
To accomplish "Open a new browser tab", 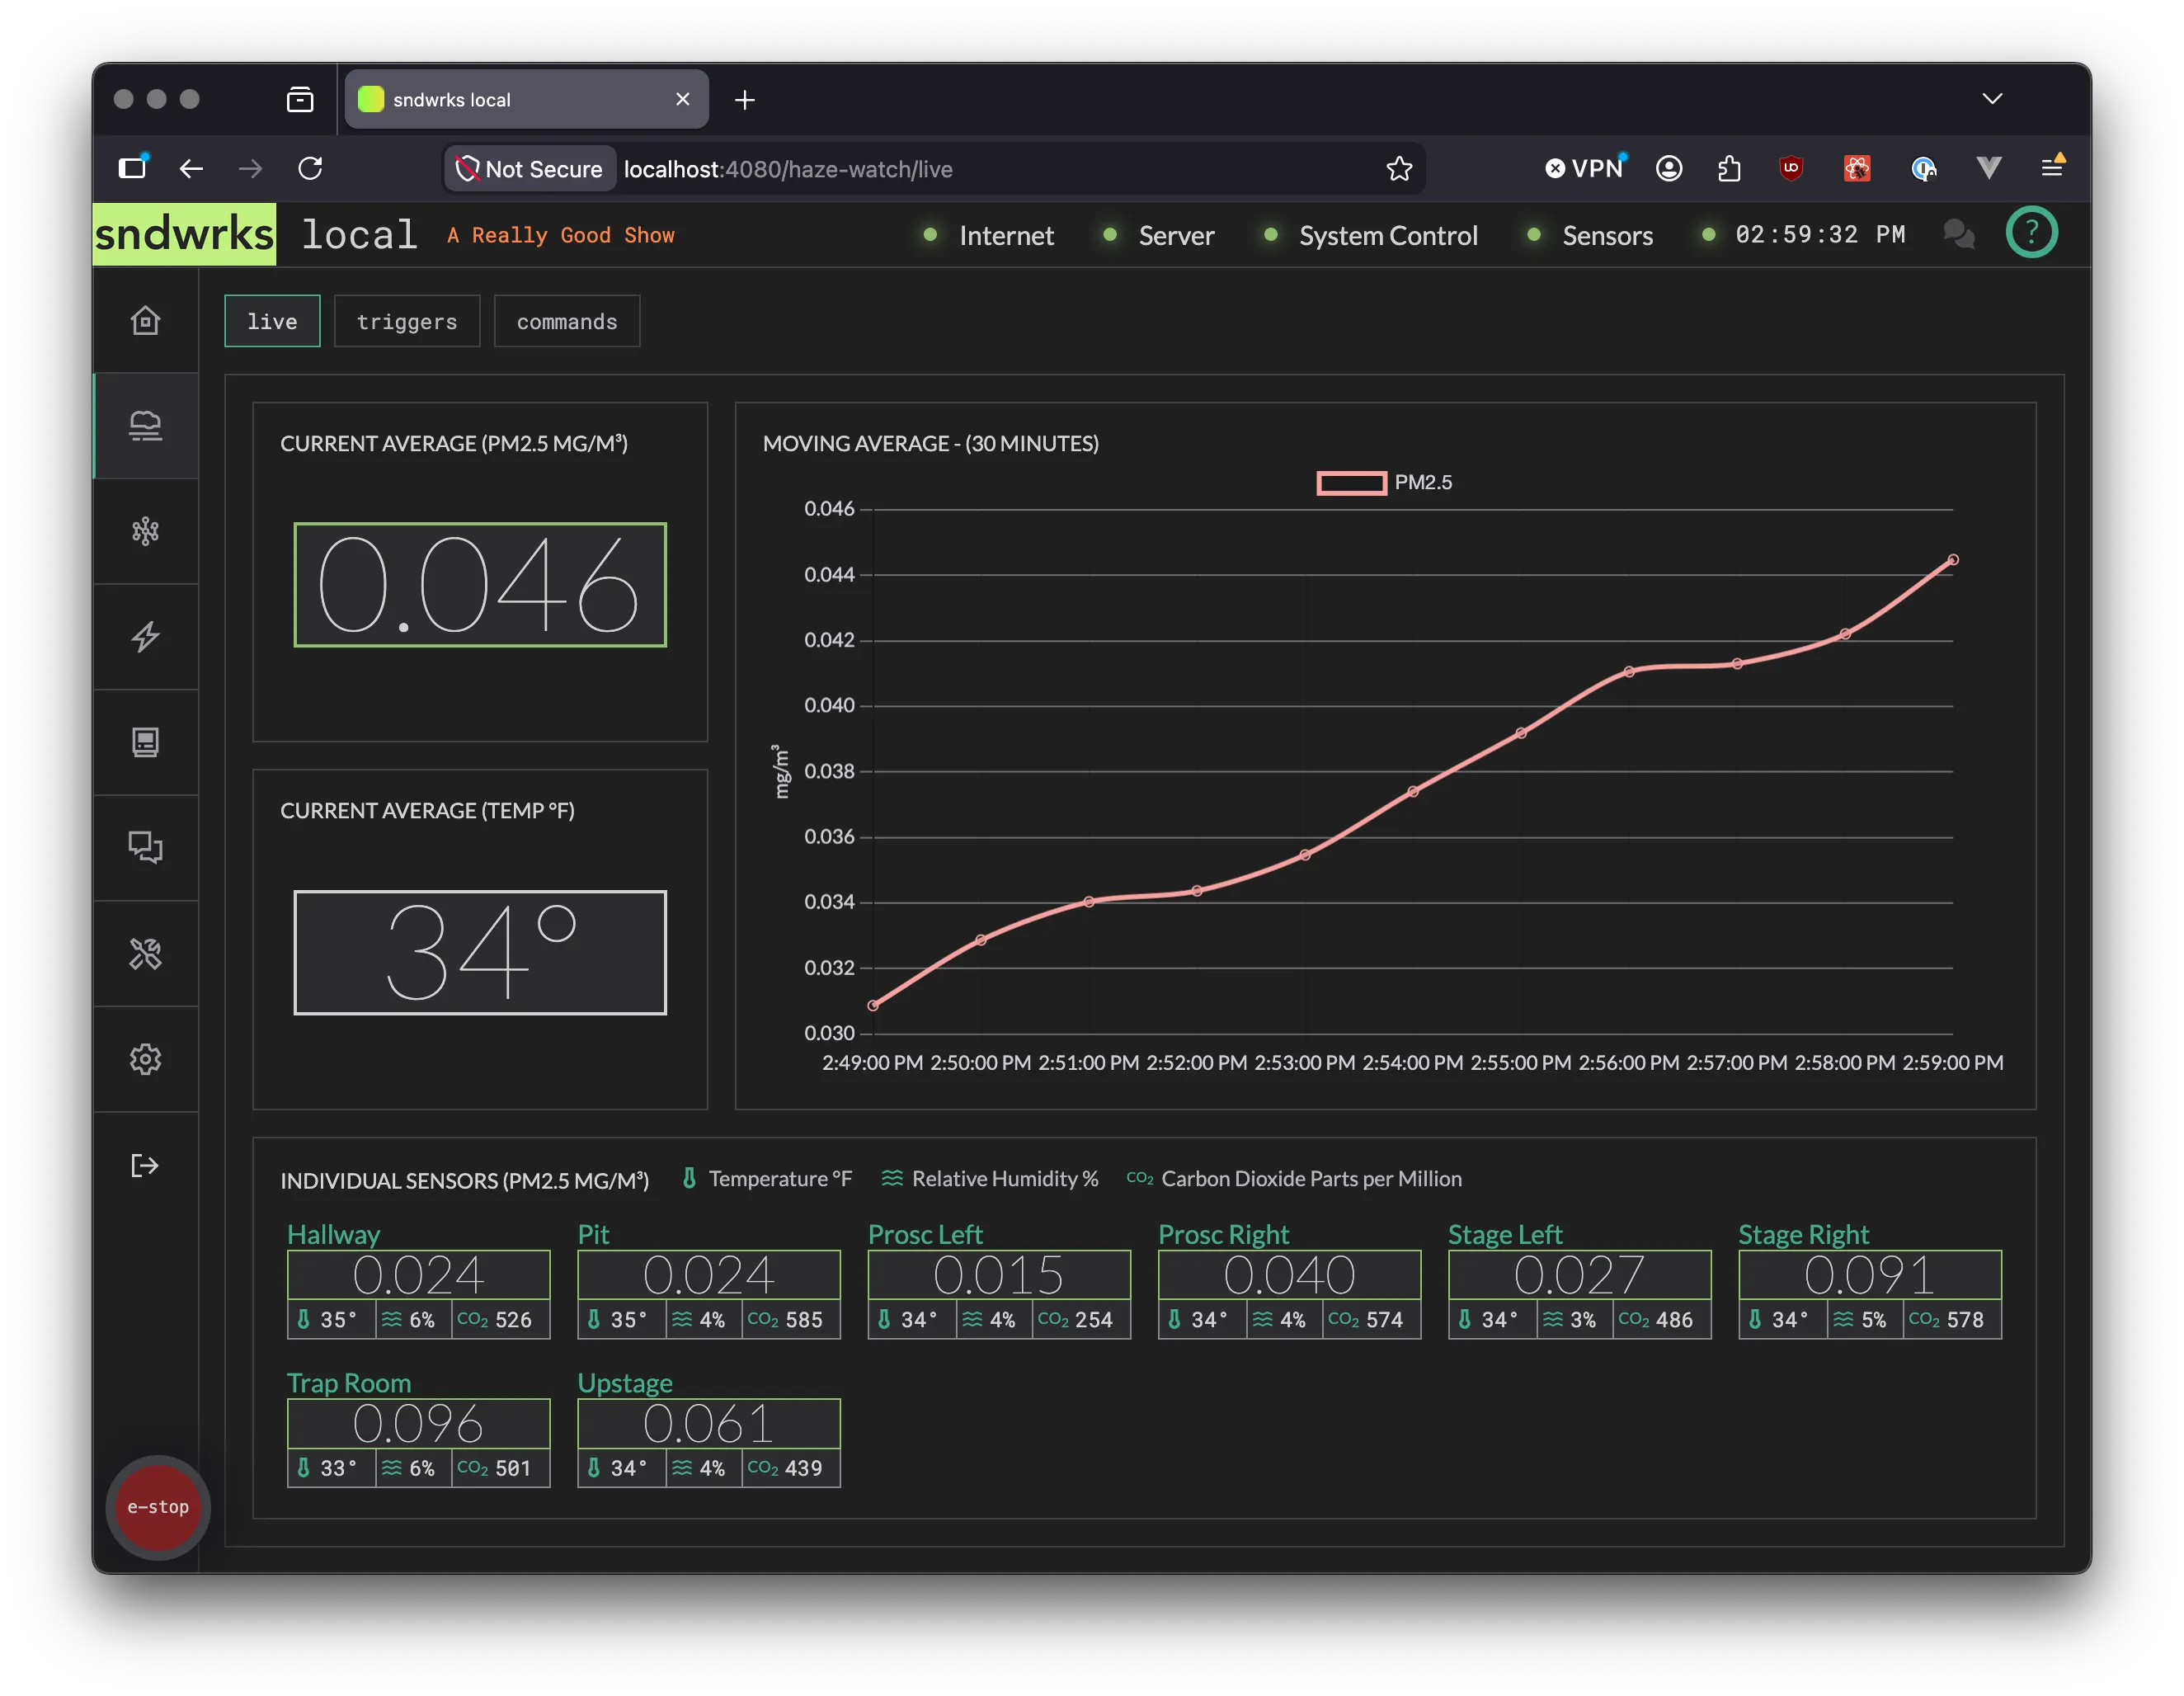I will (x=745, y=99).
